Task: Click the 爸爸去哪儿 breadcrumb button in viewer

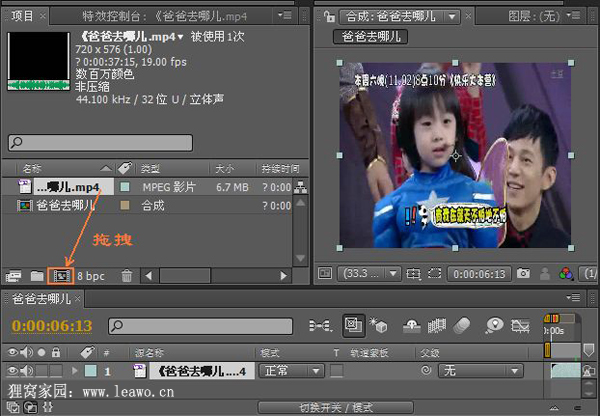Action: click(x=370, y=37)
